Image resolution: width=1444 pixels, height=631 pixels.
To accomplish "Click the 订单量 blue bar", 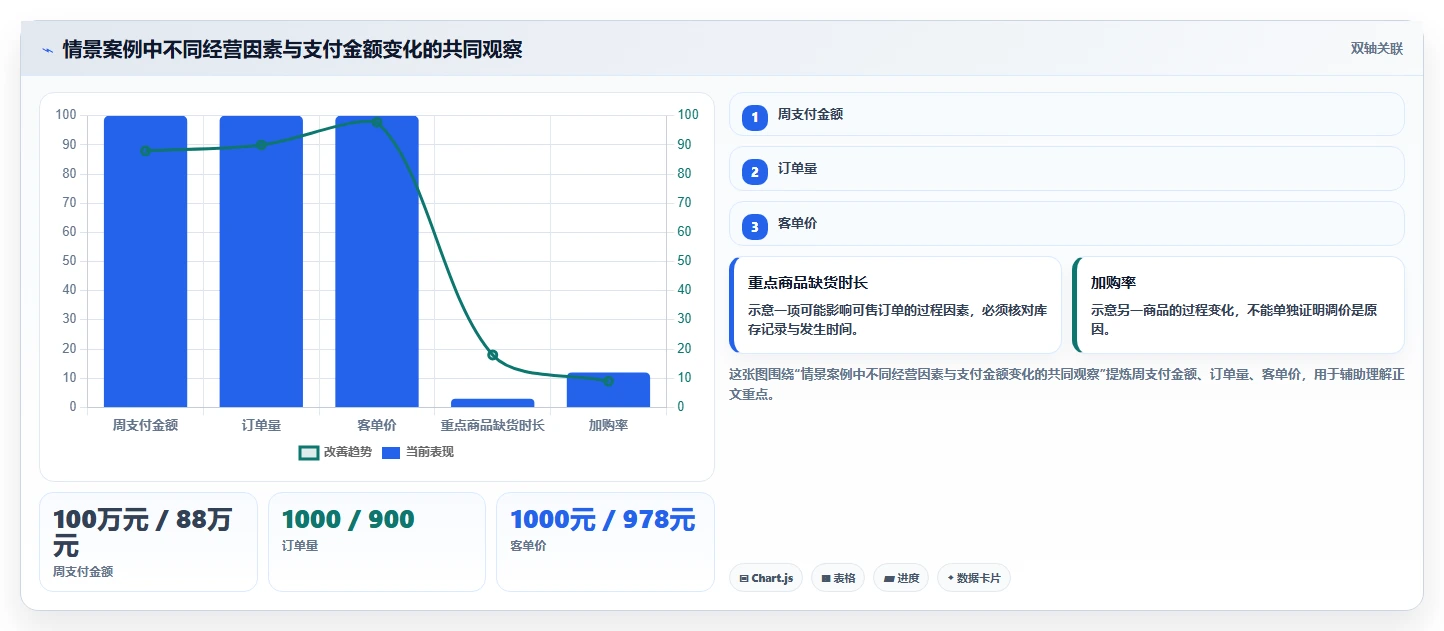I will click(x=261, y=261).
